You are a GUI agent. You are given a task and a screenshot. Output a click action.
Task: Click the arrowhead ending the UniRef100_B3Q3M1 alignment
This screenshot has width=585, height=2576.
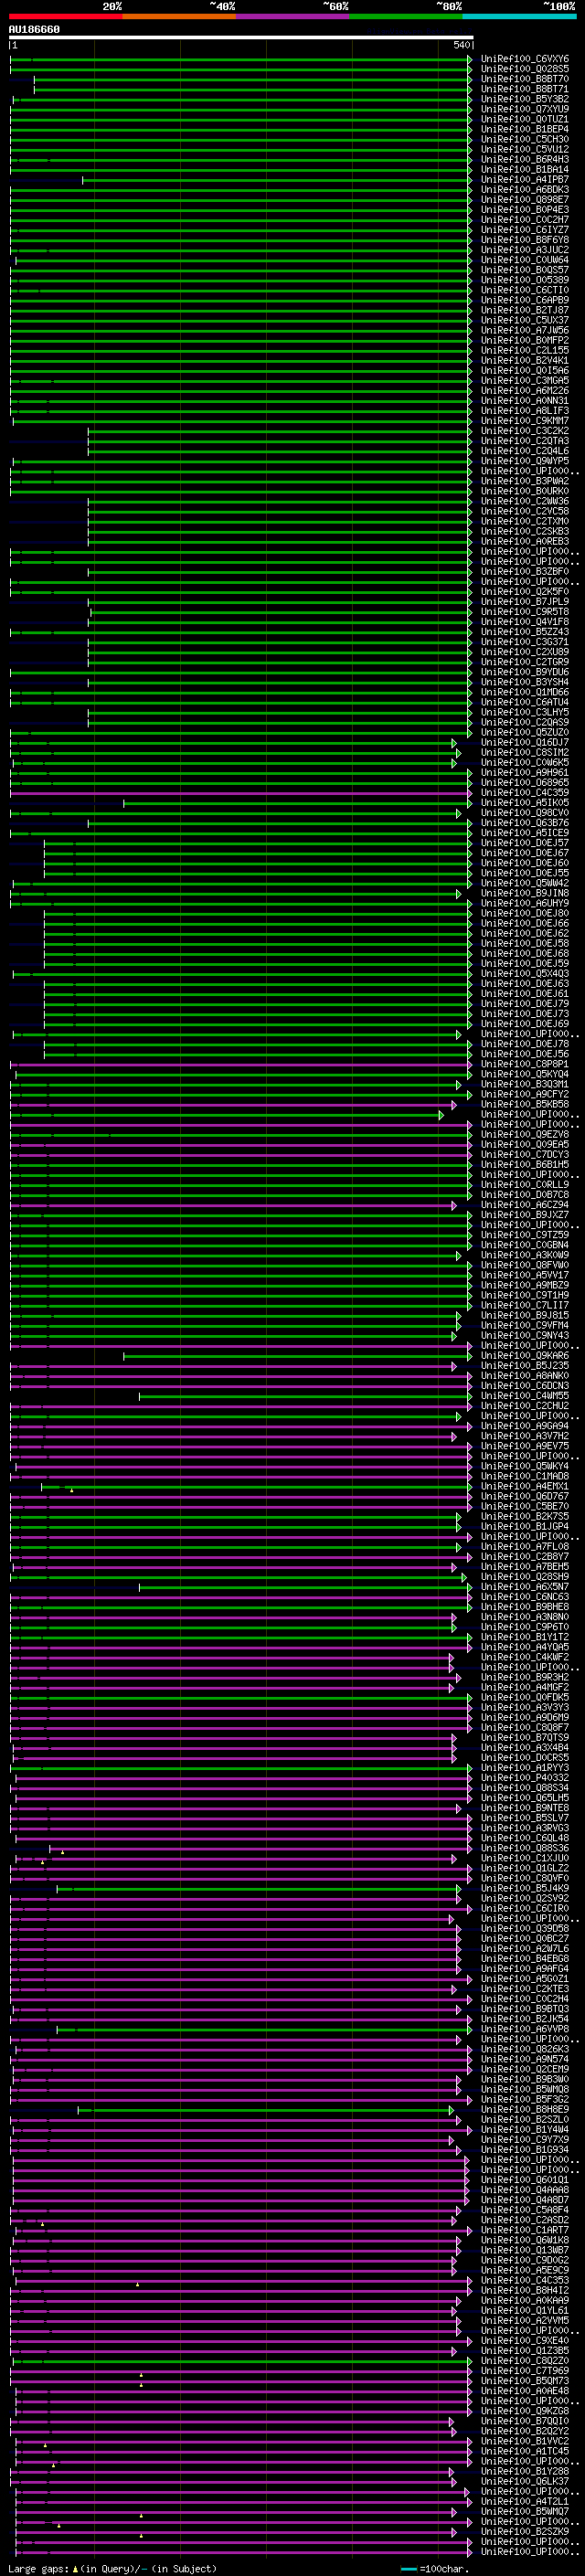click(x=459, y=1084)
